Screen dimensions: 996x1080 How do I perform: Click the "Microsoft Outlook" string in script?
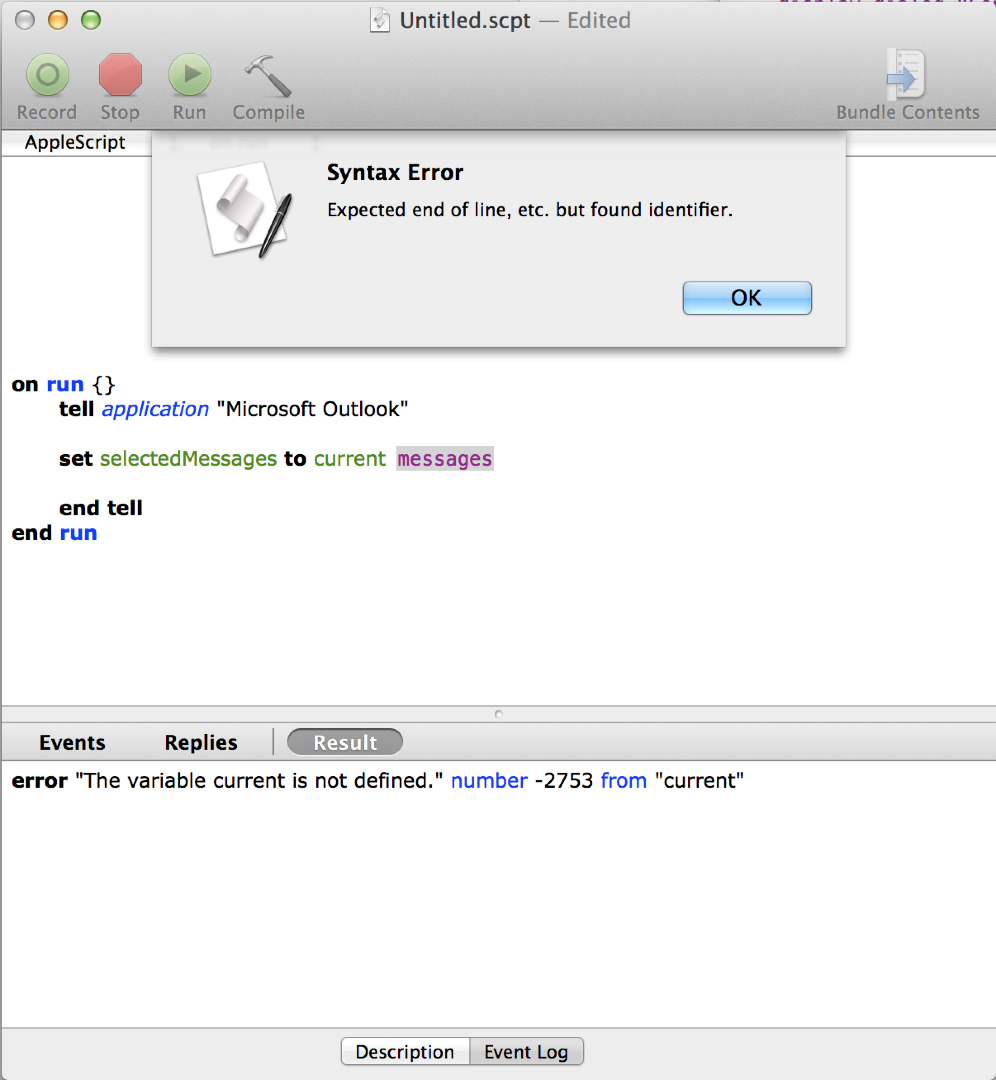312,409
